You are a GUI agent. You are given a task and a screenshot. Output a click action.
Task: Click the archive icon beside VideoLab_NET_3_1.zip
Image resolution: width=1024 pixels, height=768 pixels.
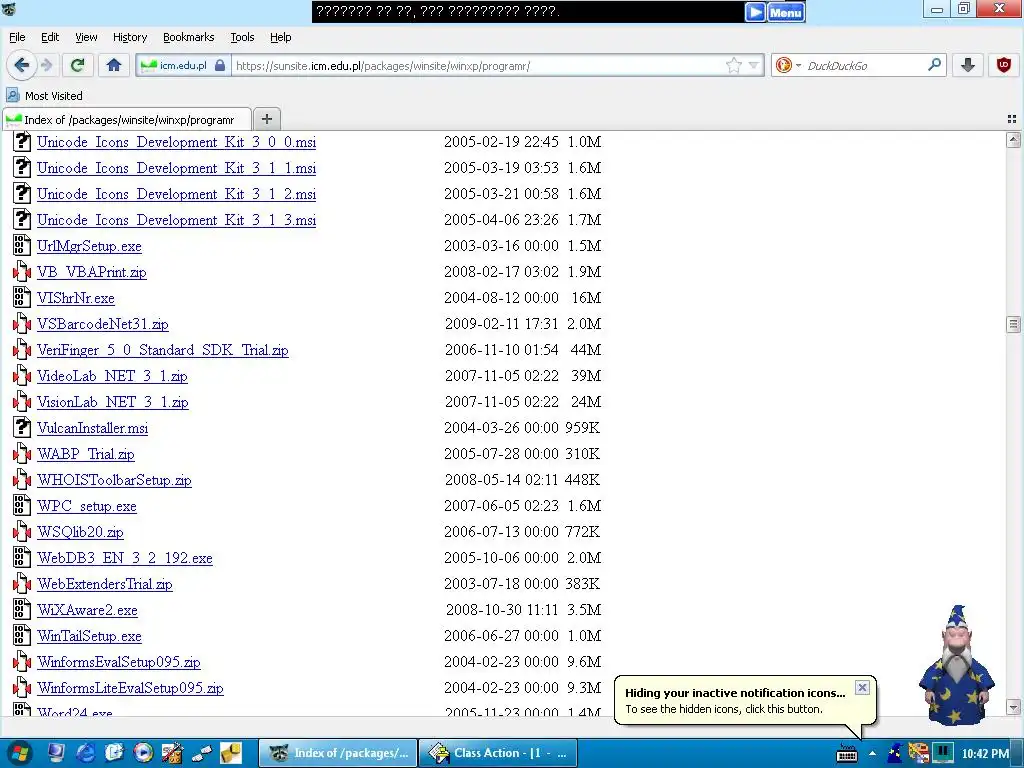pyautogui.click(x=22, y=376)
